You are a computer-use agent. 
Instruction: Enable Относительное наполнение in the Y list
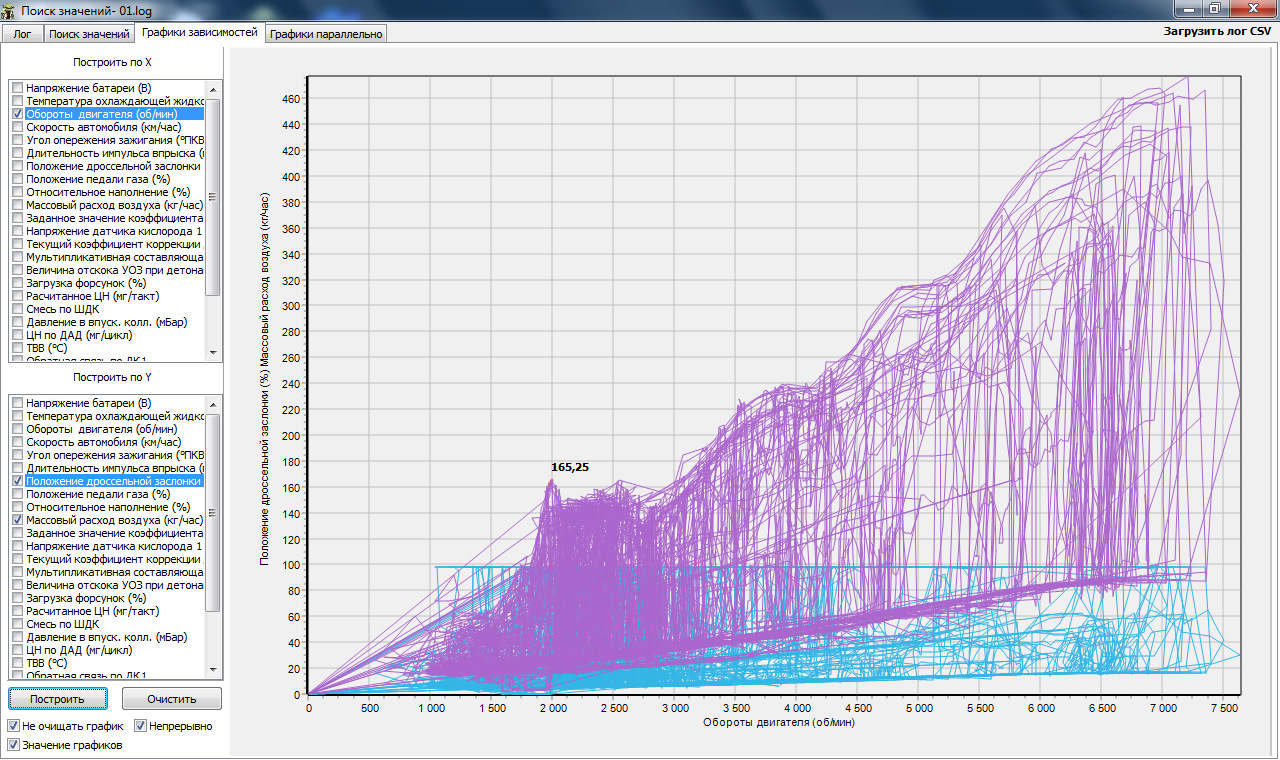point(17,507)
